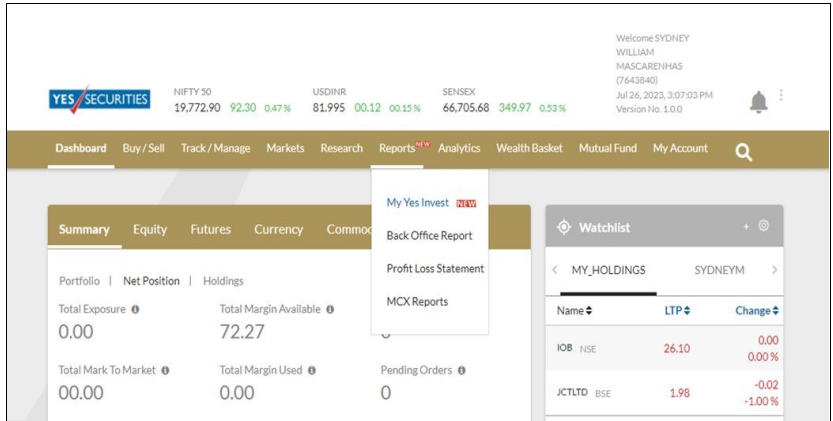Switch to the Futures tab
This screenshot has height=421, width=833.
(210, 229)
